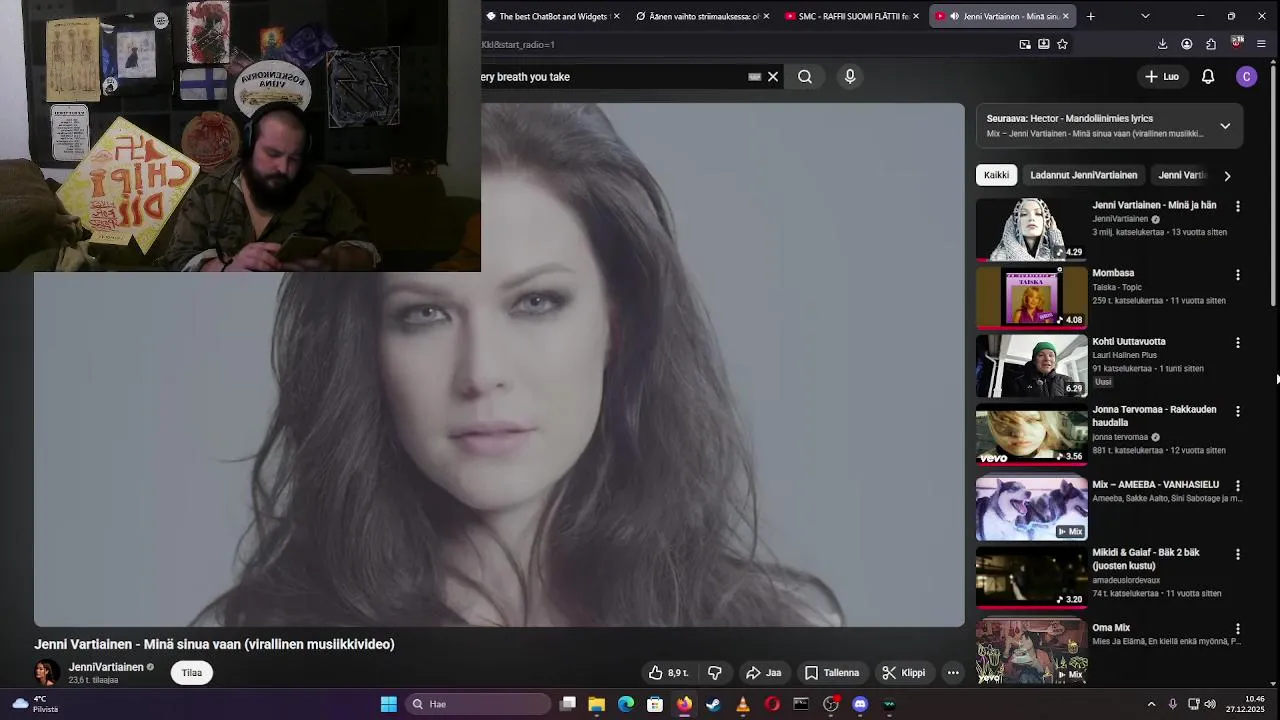Open browser extensions puzzle icon
1280x720 pixels.
tap(1211, 44)
